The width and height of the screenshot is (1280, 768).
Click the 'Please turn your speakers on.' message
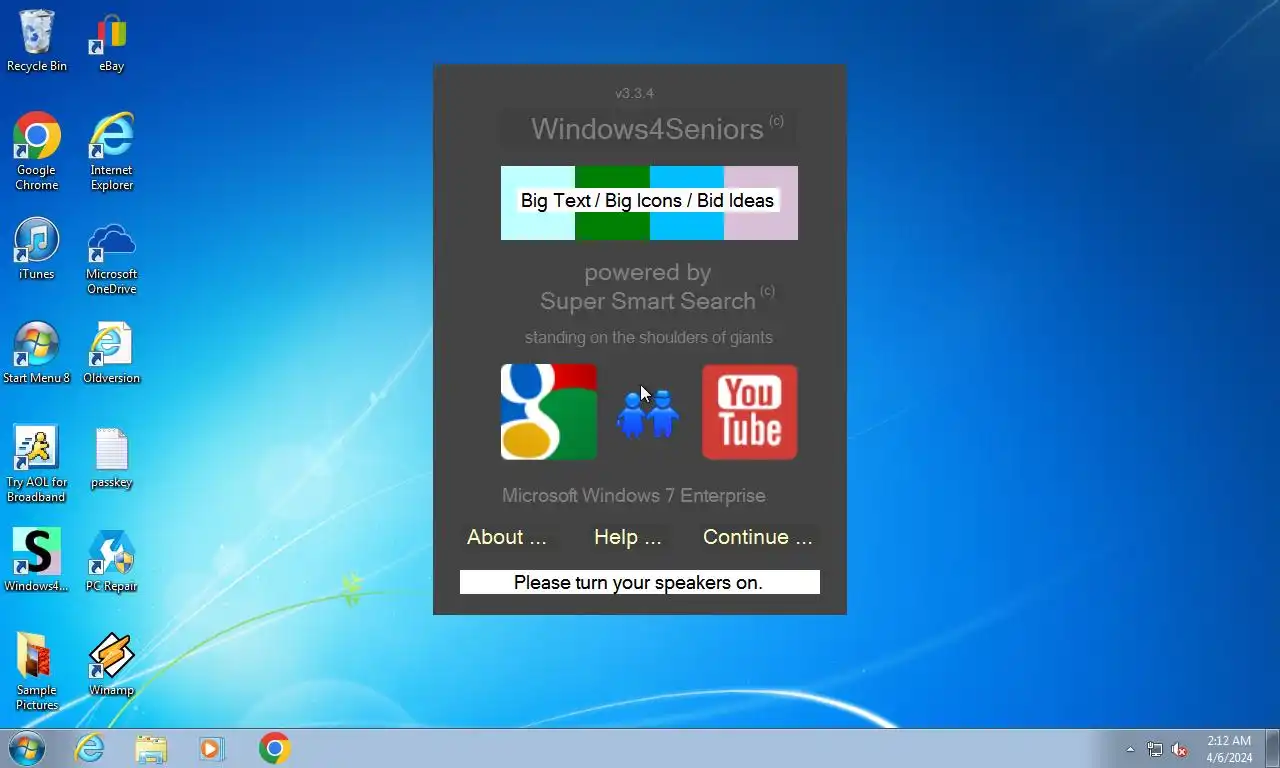tap(640, 582)
